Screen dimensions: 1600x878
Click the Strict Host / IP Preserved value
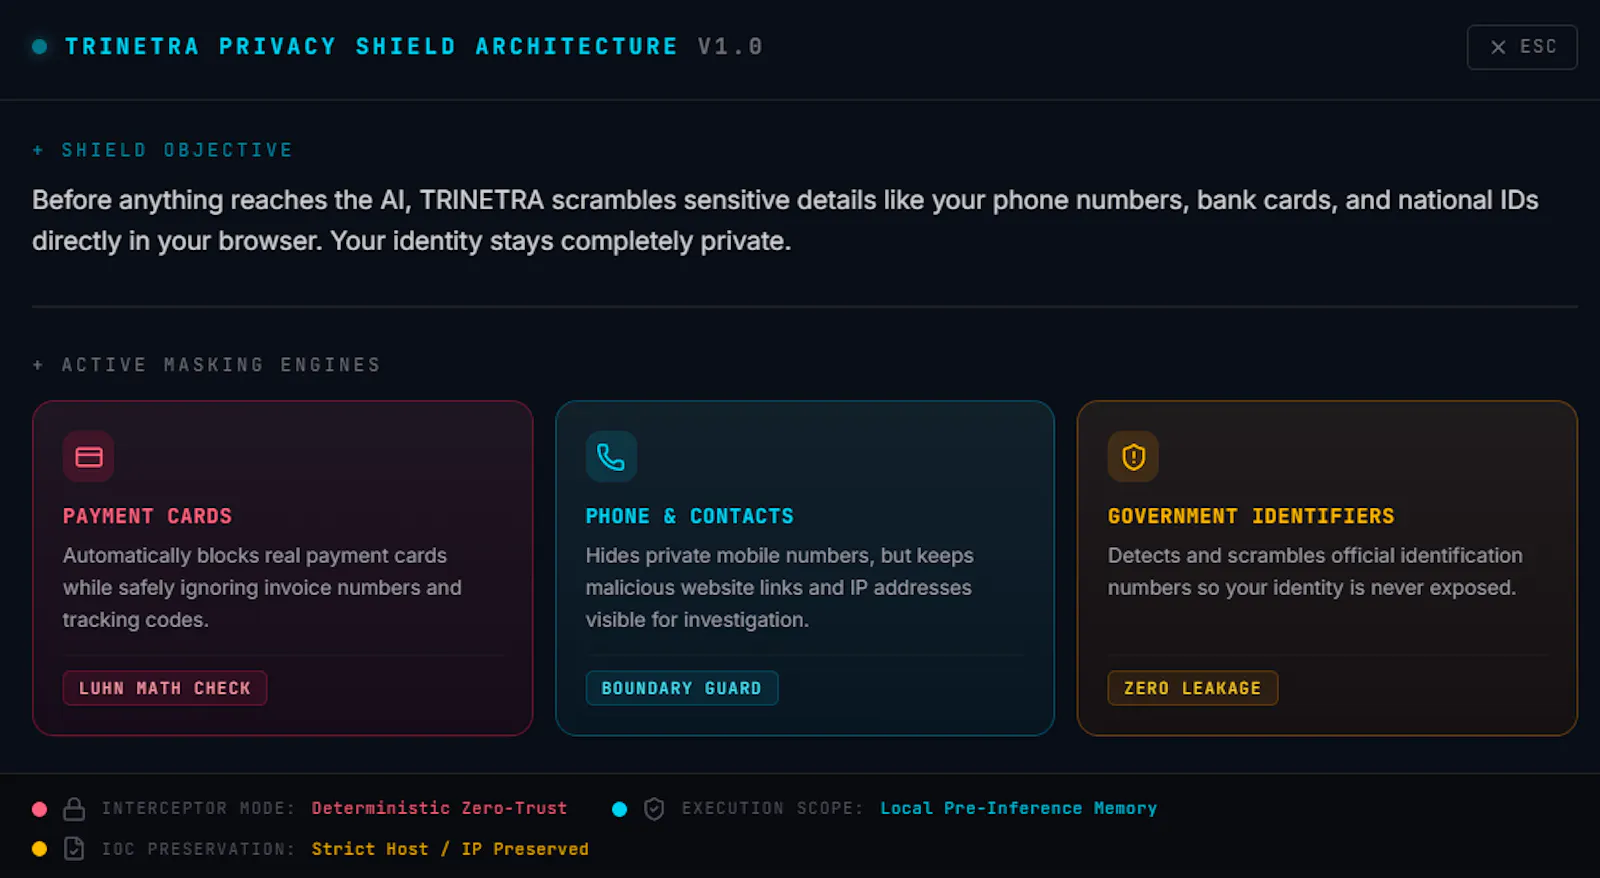[450, 849]
